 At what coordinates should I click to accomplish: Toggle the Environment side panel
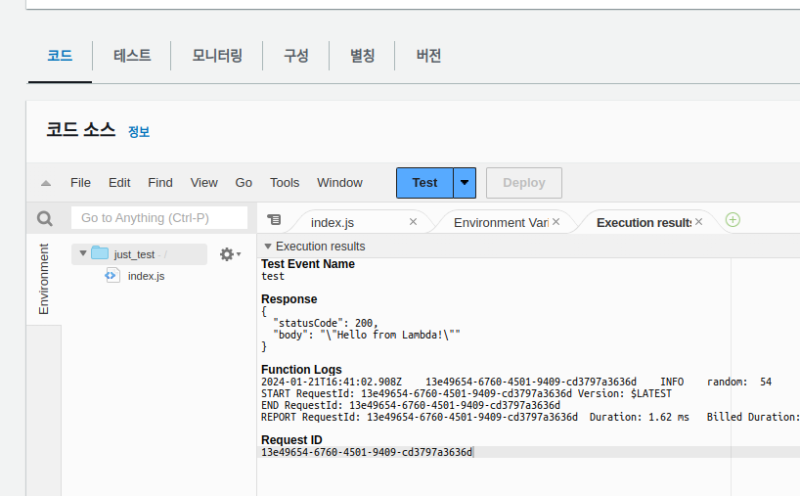coord(44,279)
